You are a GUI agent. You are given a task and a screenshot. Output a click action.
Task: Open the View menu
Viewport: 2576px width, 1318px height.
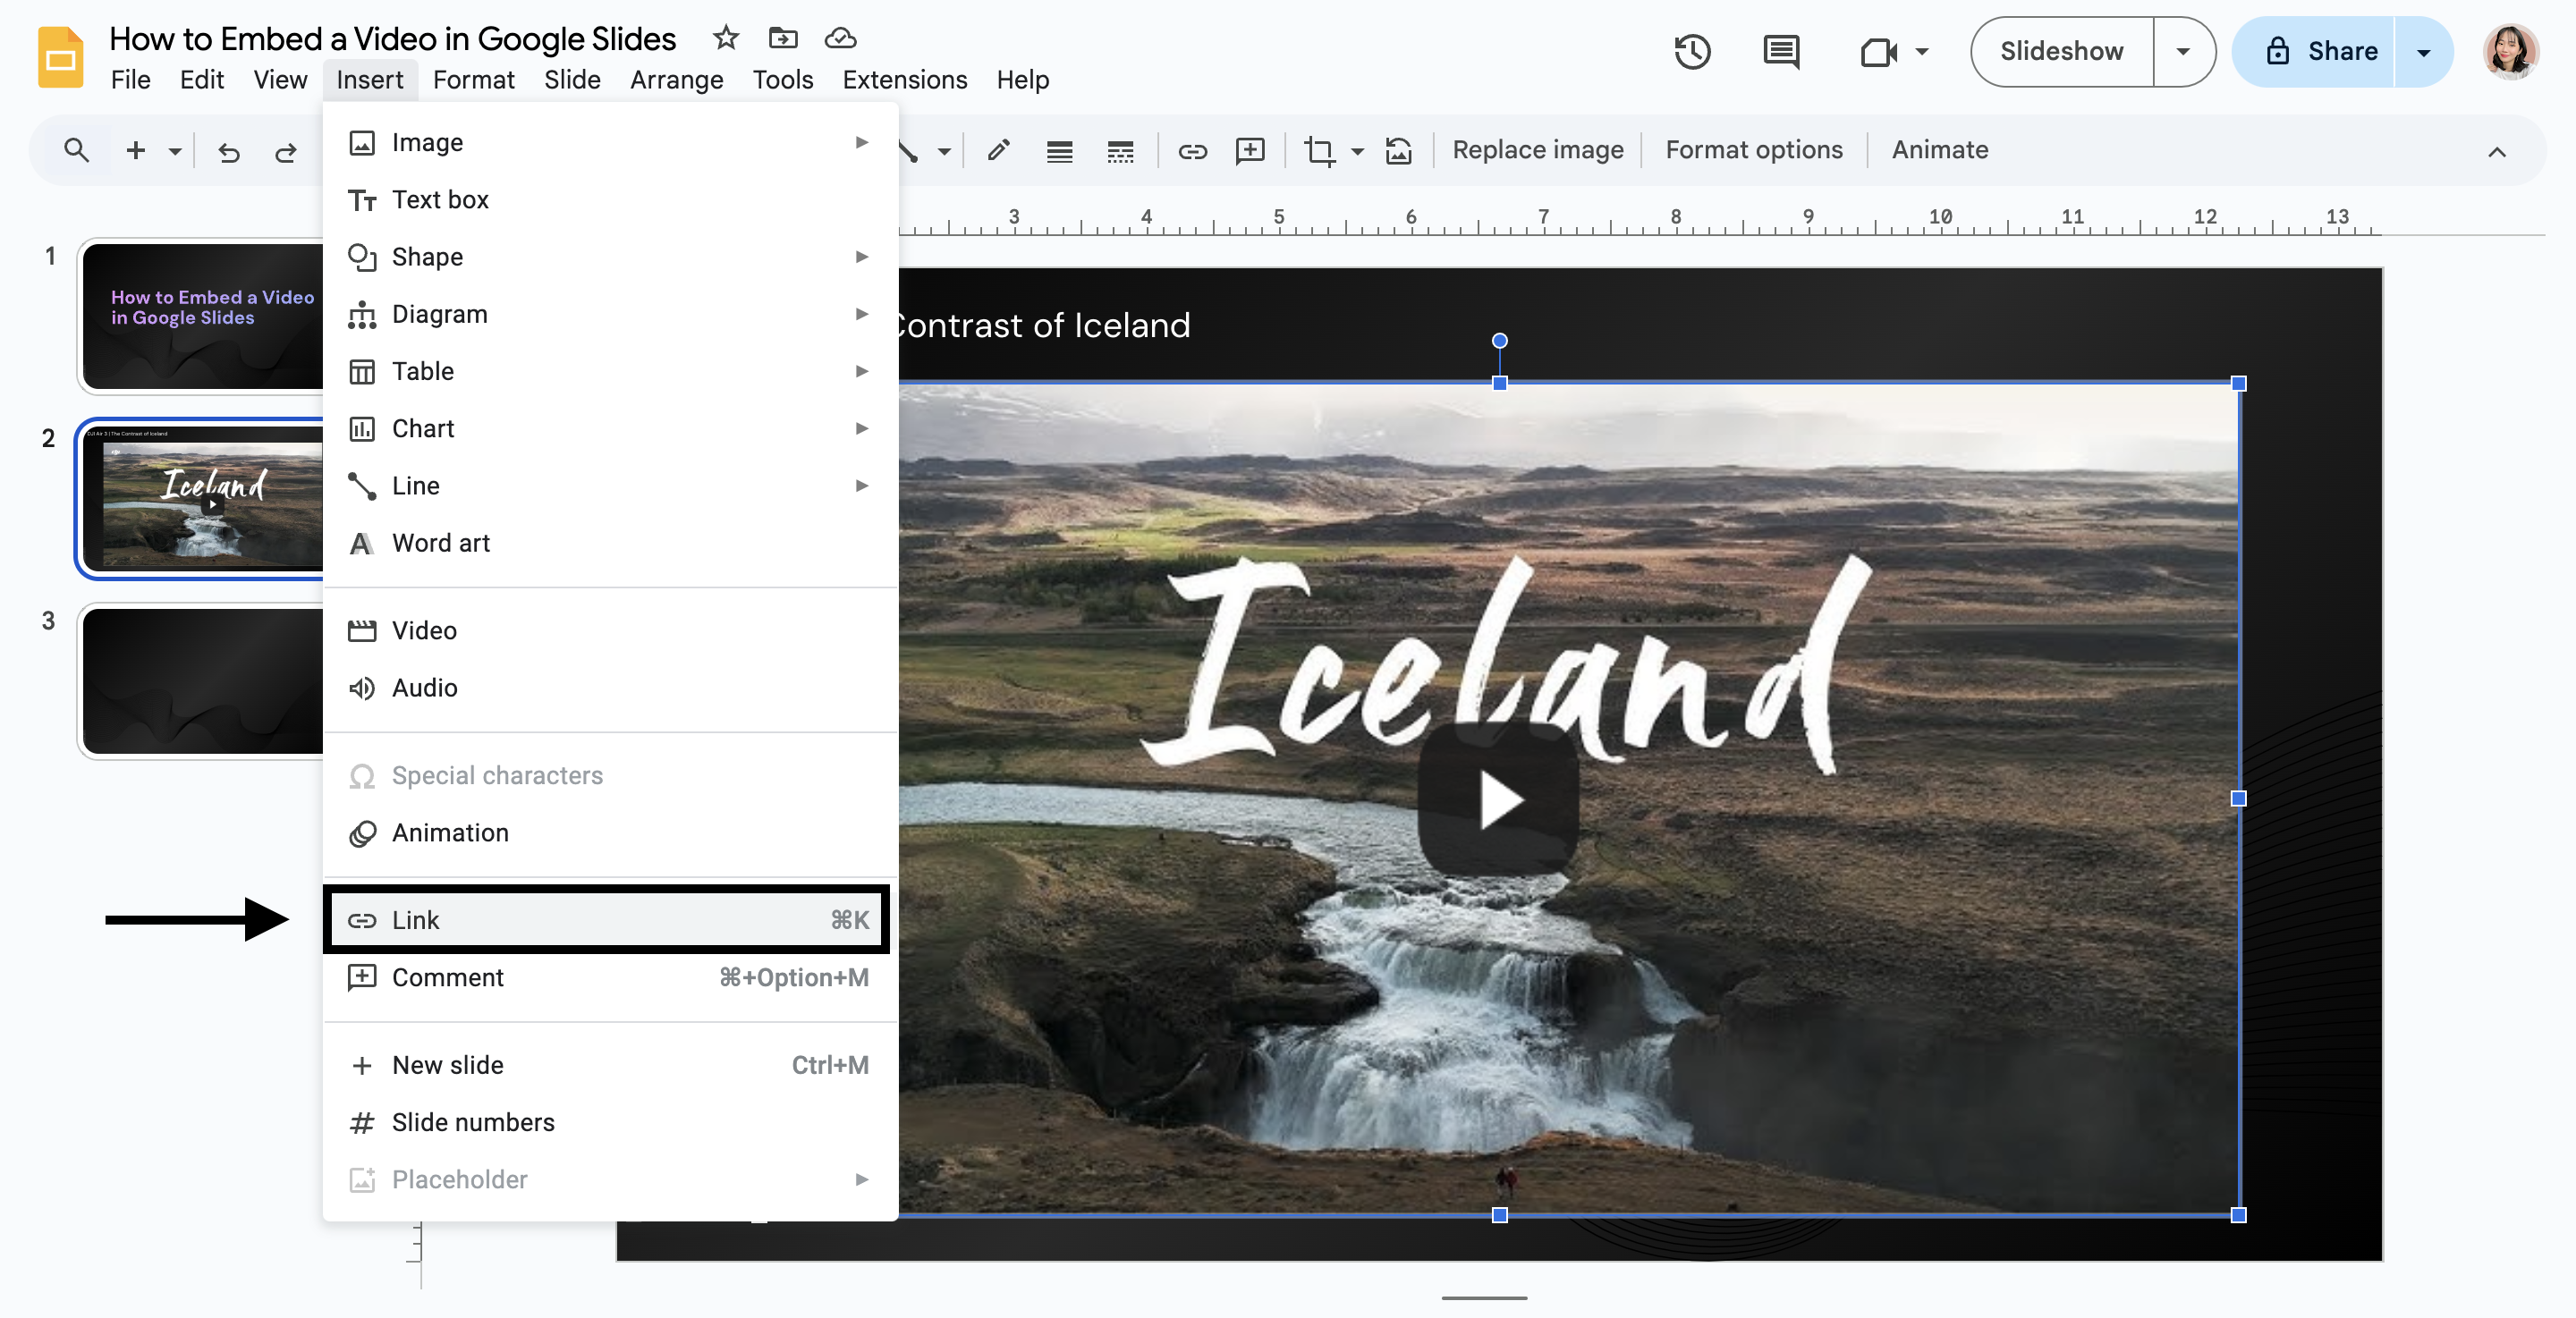(x=280, y=80)
